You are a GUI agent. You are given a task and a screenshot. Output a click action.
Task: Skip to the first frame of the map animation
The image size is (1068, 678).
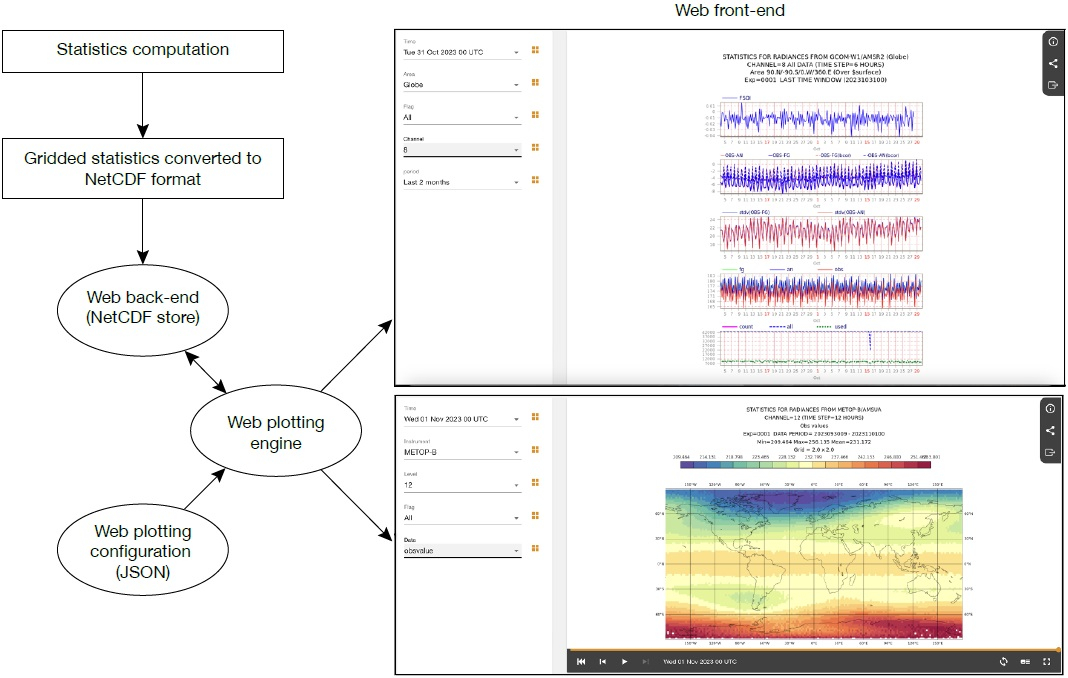pyautogui.click(x=581, y=661)
